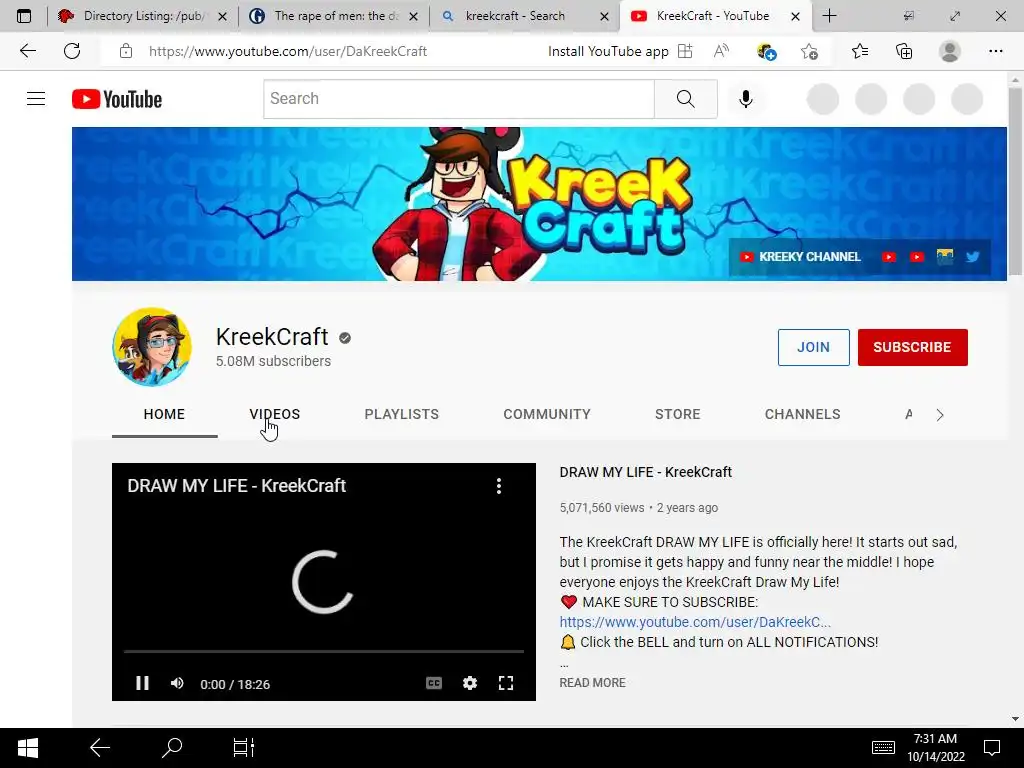Viewport: 1024px width, 768px height.
Task: Click the browser address bar URL
Action: (x=288, y=51)
